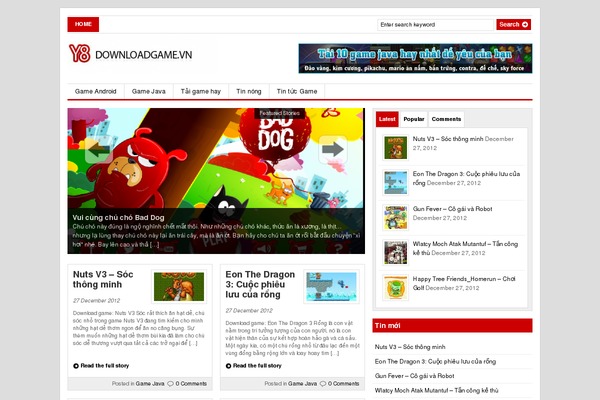The image size is (600, 400).
Task: Open Tải game hay menu item
Action: 201,91
